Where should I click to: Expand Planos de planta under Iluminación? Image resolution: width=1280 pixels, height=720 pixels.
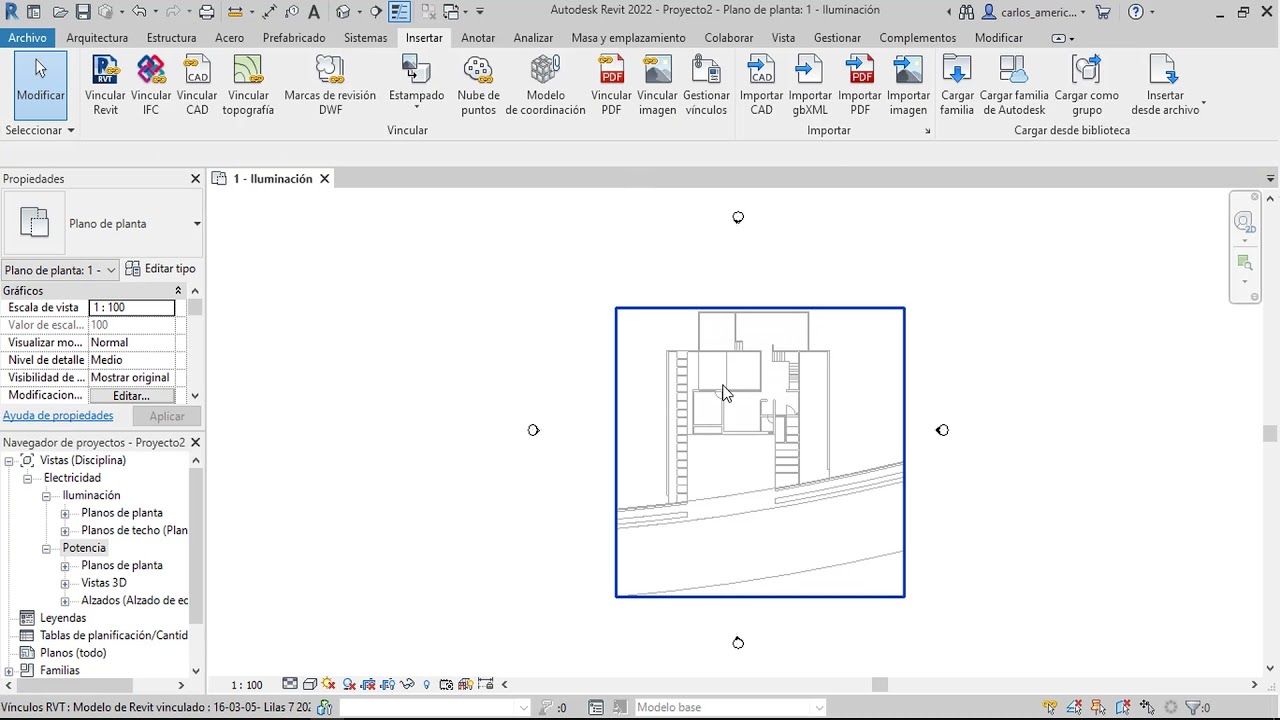[65, 513]
